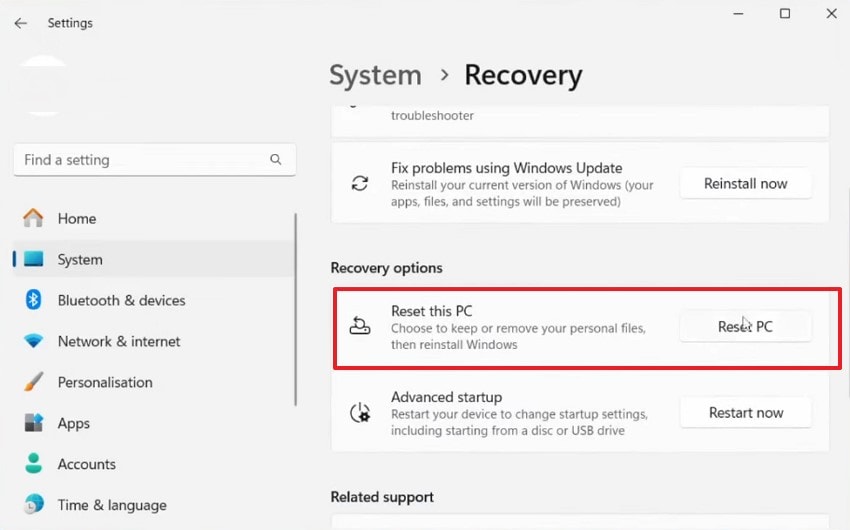Screen dimensions: 850x530
Task: Click System in the breadcrumb header
Action: point(375,75)
